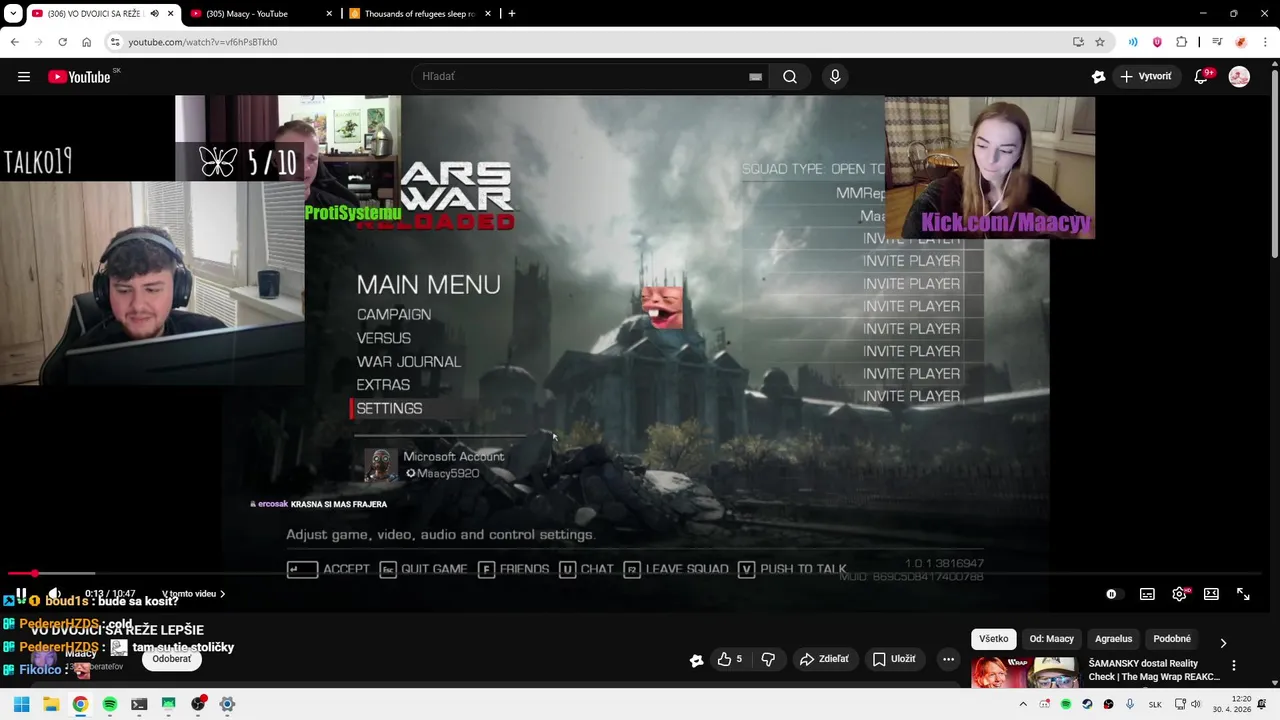Image resolution: width=1280 pixels, height=720 pixels.
Task: Enter fullscreen mode in player
Action: 1243,594
